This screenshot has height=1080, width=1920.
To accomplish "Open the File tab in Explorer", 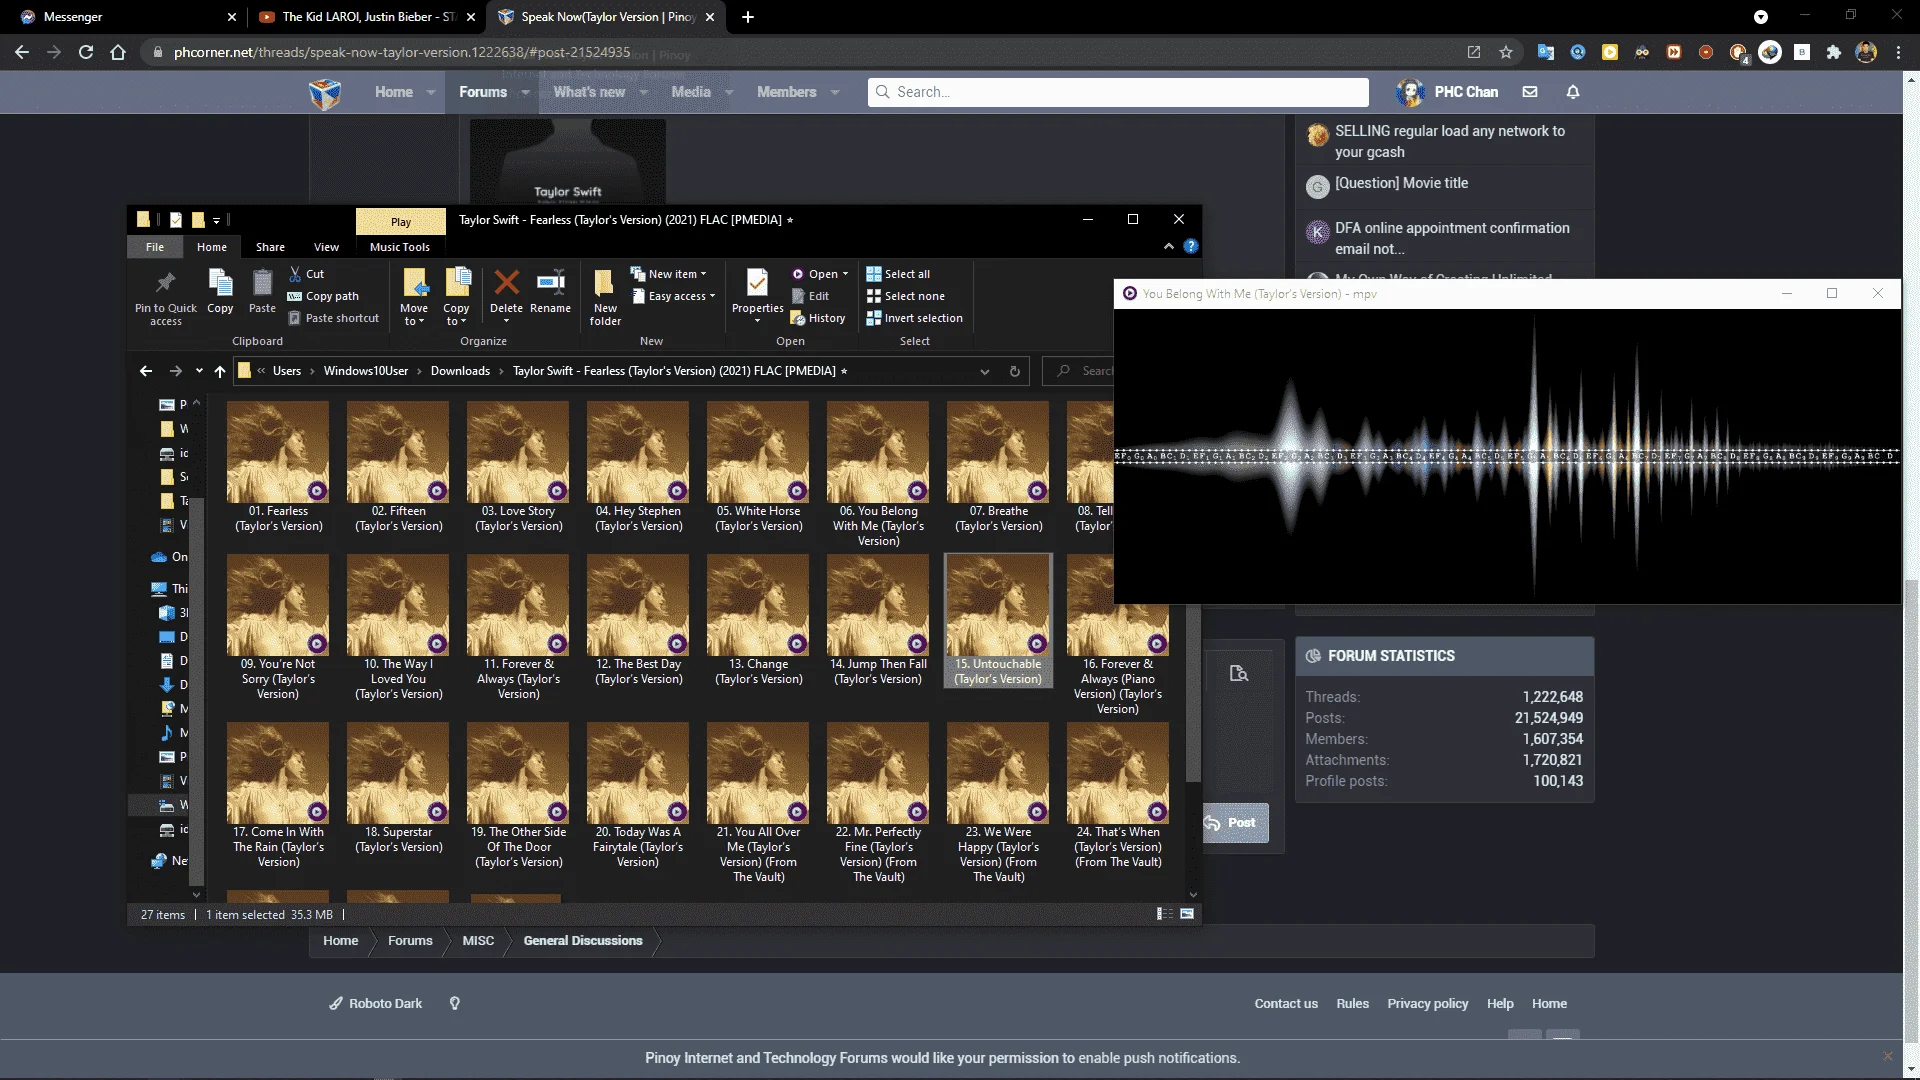I will (x=155, y=247).
